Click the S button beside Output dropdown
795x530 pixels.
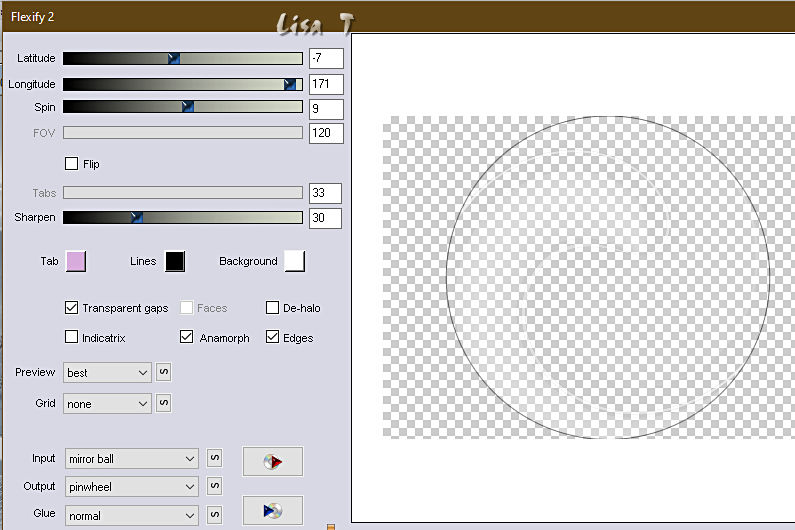[x=215, y=486]
